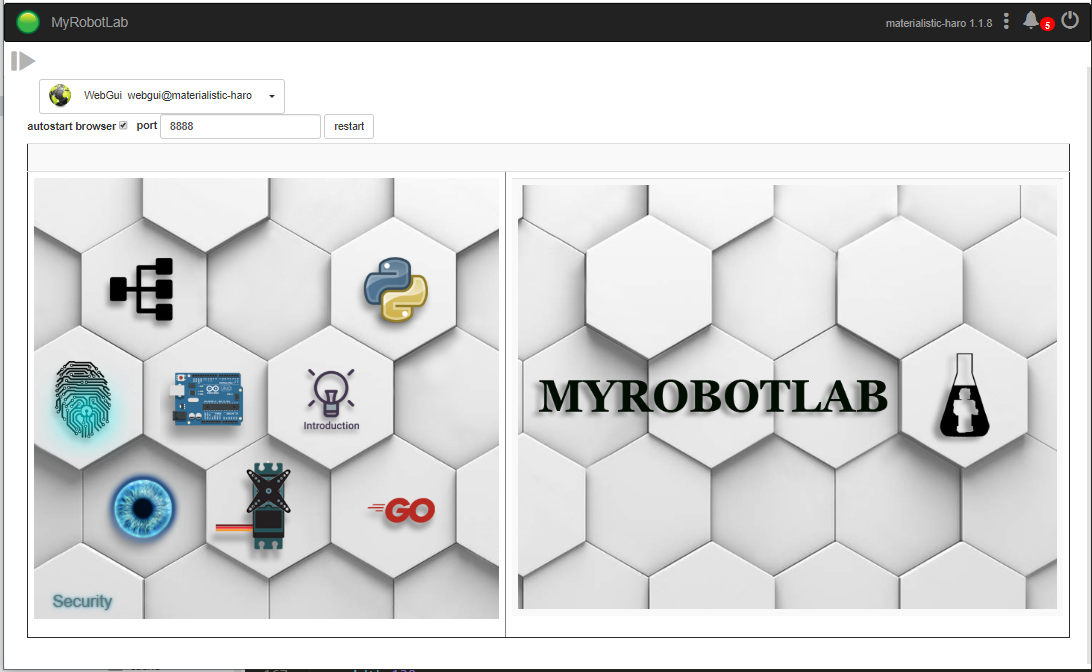Open the service tree hierarchy icon
Image resolution: width=1092 pixels, height=672 pixels.
click(141, 289)
